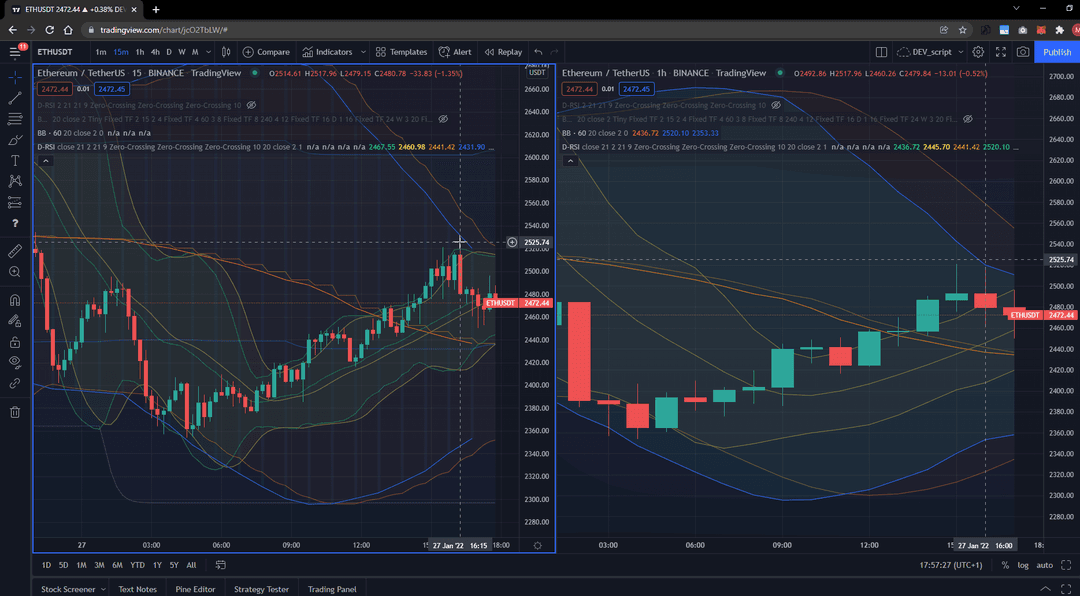Select the text annotation tool
Image resolution: width=1080 pixels, height=596 pixels.
[14, 161]
